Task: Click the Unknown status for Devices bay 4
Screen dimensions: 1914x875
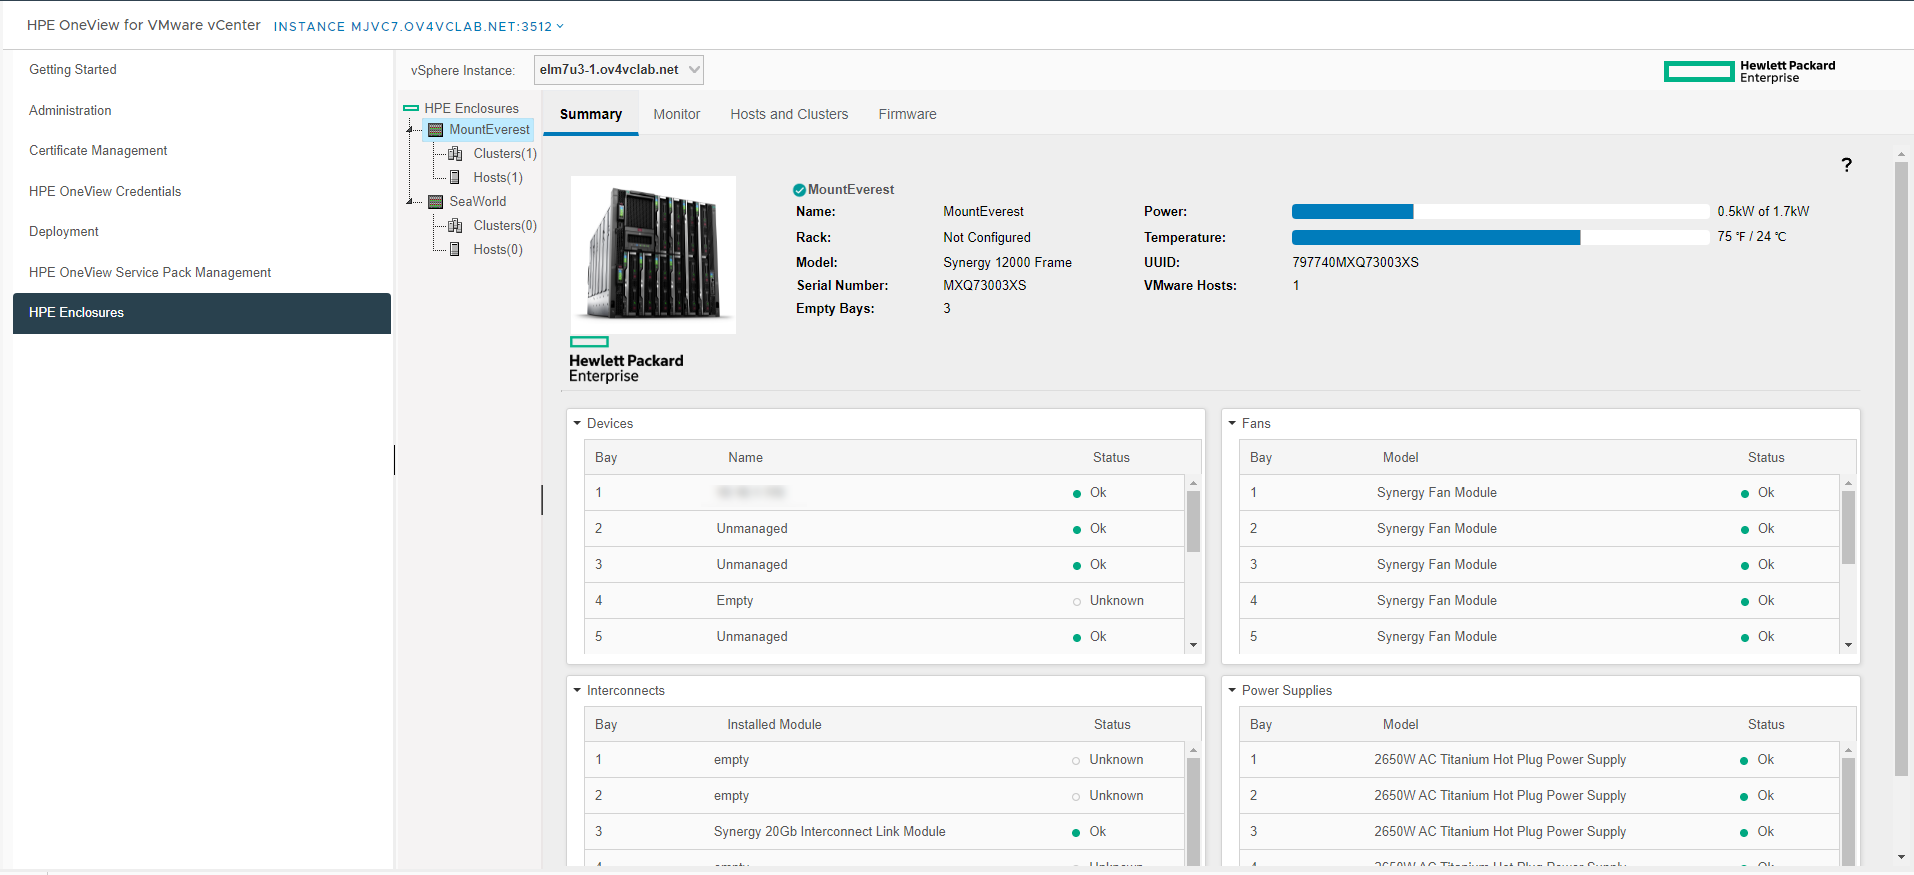Action: point(1117,601)
